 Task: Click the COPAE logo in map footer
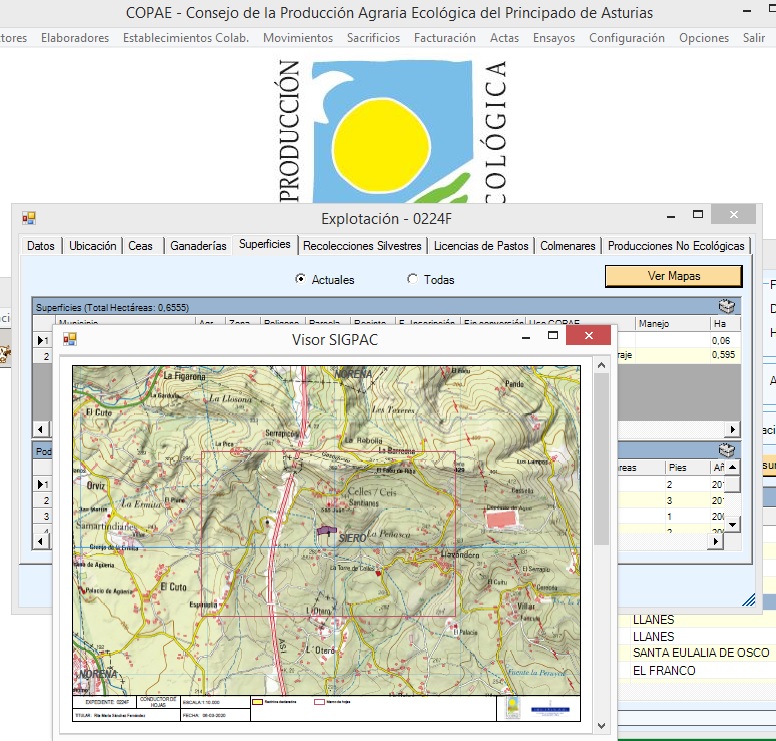click(513, 708)
